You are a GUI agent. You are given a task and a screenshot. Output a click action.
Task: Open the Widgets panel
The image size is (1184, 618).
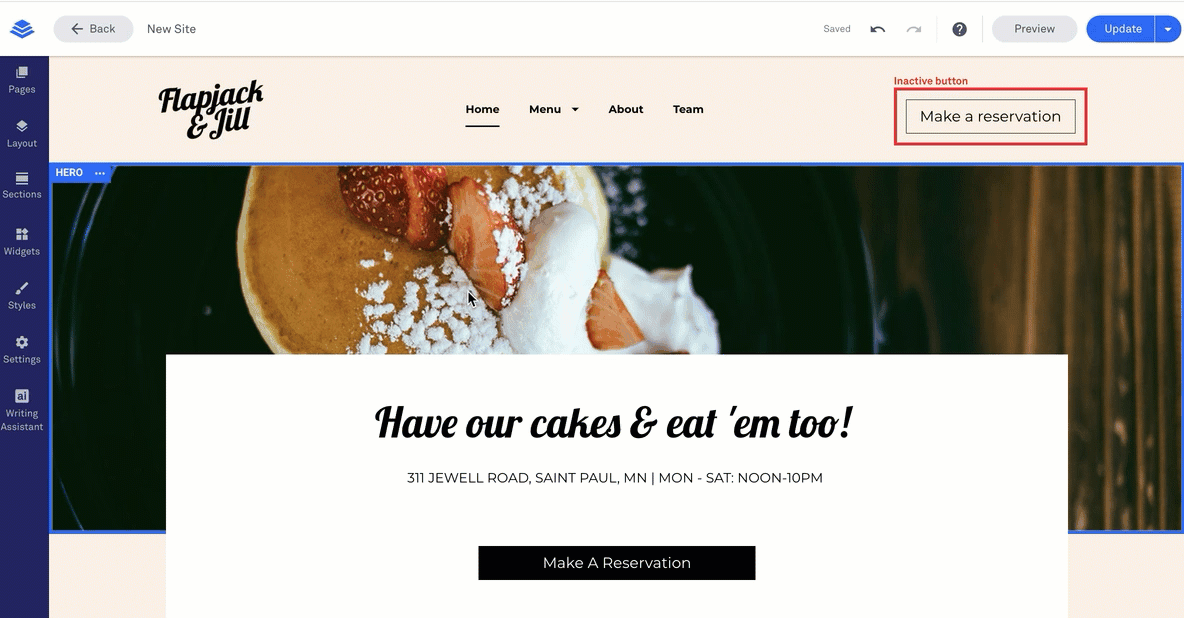point(22,242)
